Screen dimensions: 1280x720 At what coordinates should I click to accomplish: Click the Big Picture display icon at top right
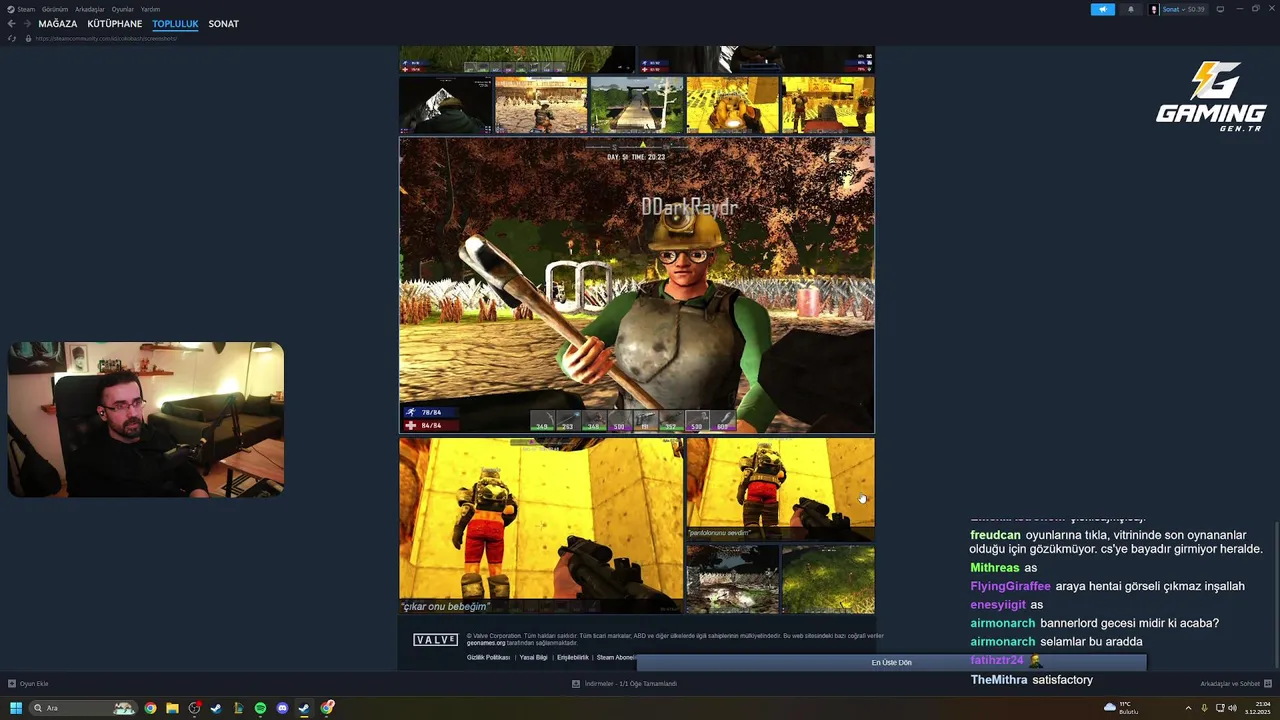(1220, 9)
